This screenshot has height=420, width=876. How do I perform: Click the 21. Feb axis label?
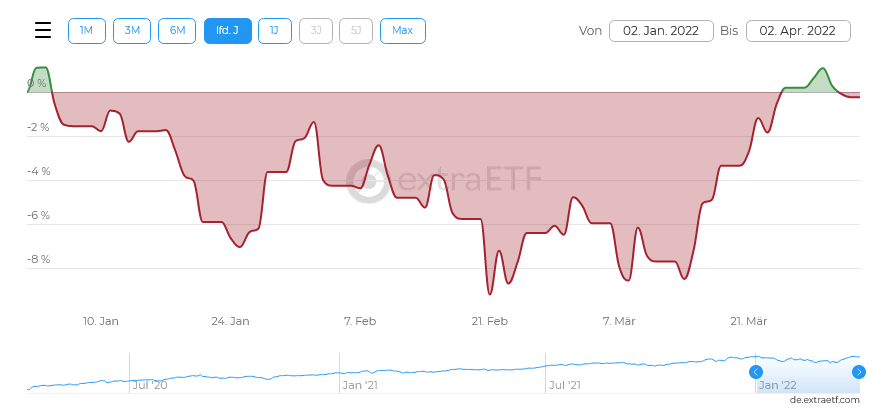490,321
